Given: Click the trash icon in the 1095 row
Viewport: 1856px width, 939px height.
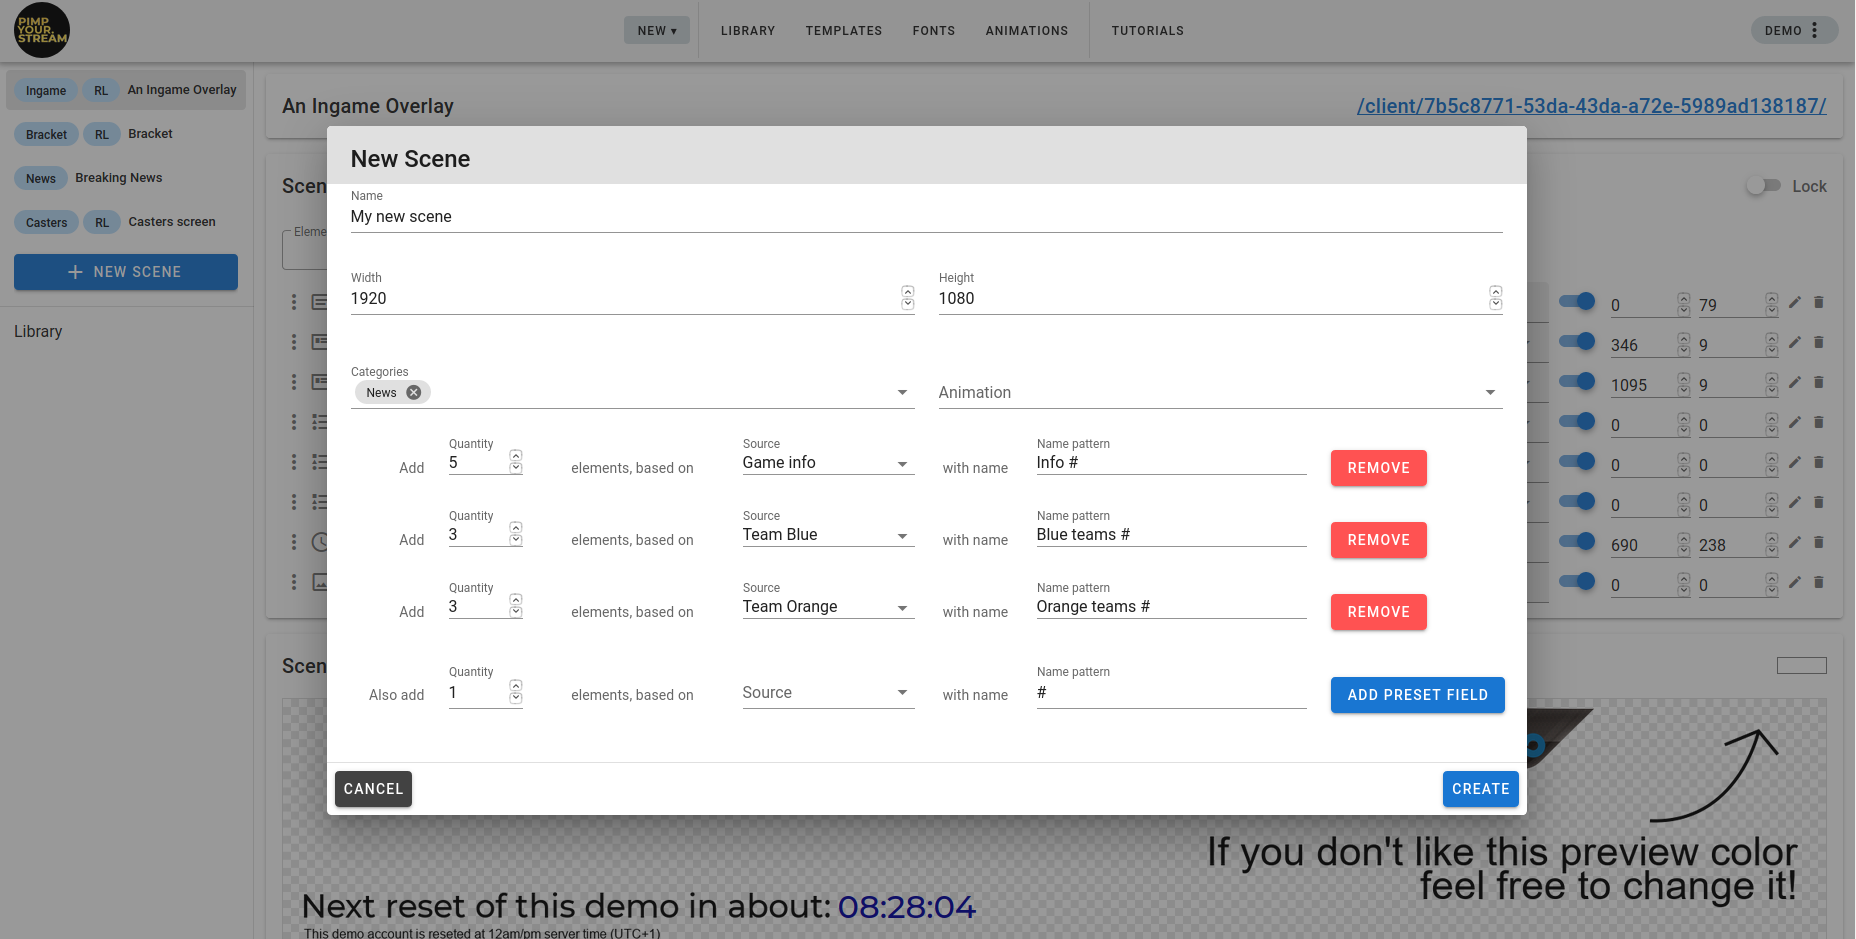Looking at the screenshot, I should [1818, 382].
